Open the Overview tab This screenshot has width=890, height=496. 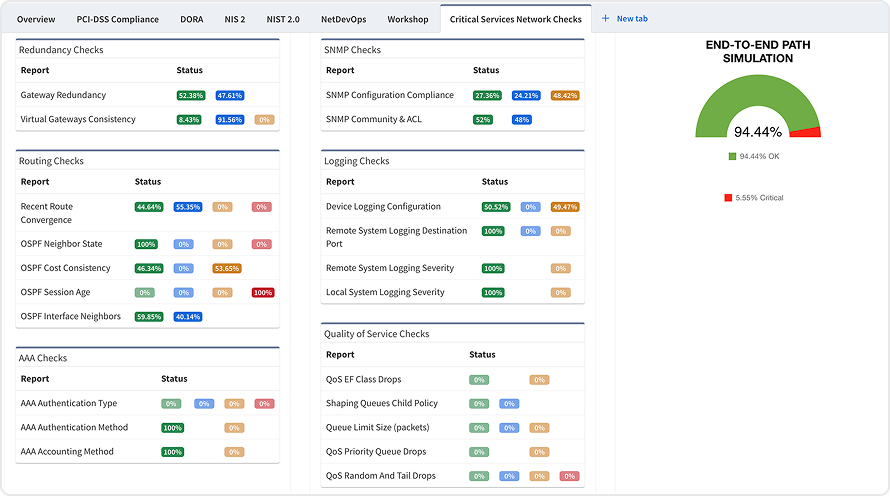(36, 19)
